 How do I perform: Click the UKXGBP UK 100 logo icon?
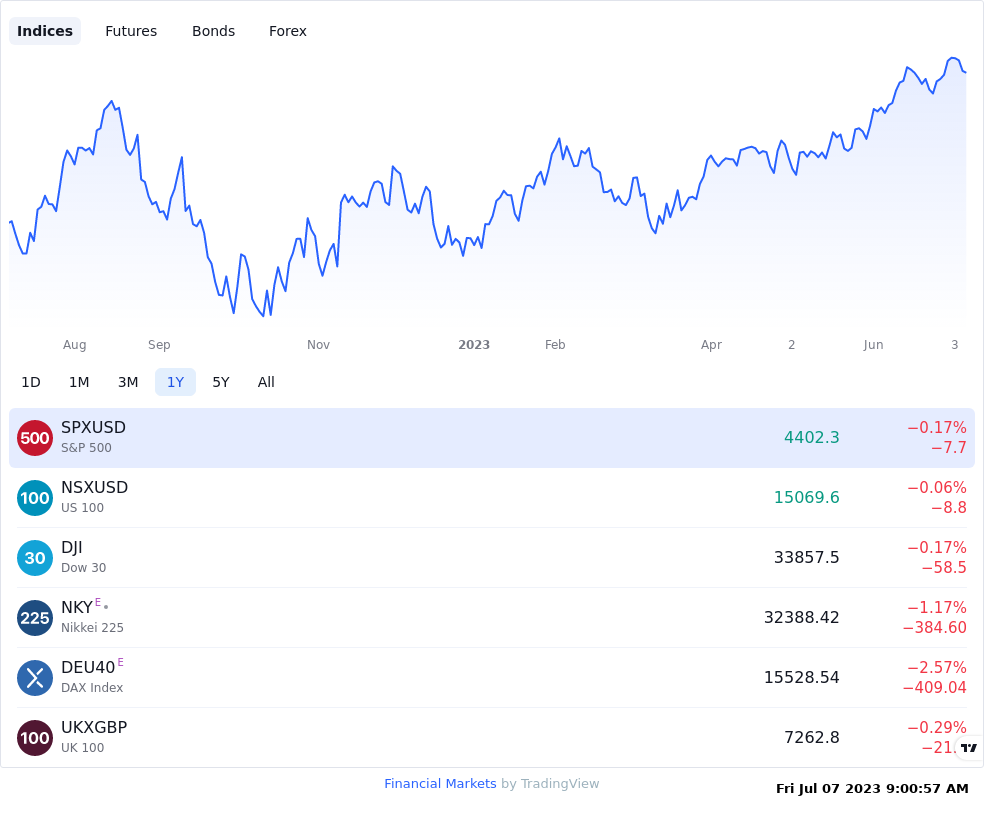tap(35, 738)
